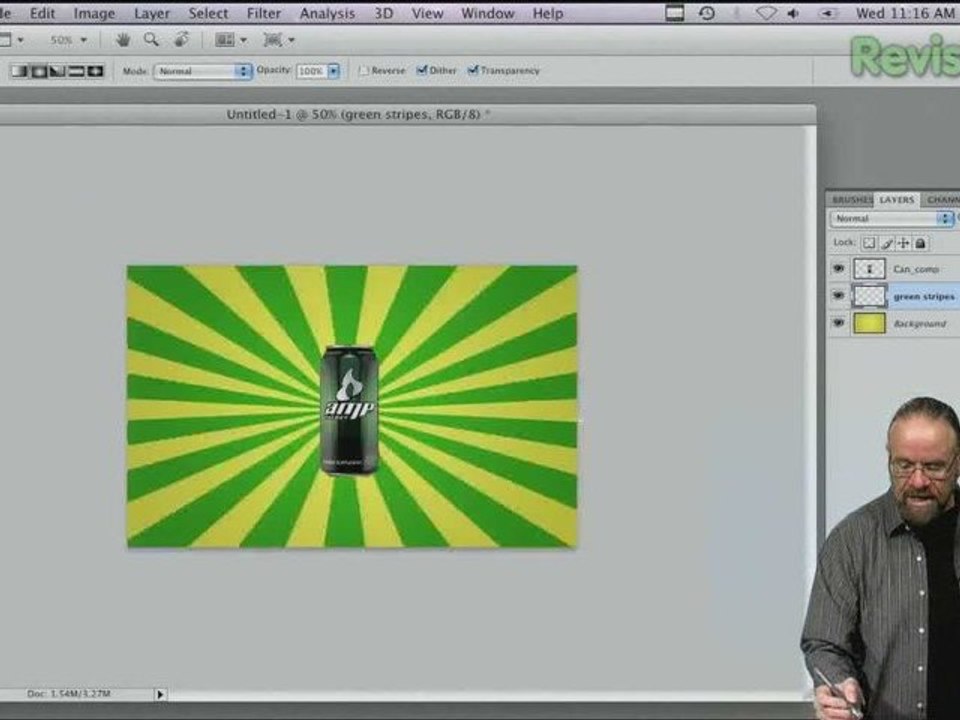Select the green stripes layer name
Viewport: 960px width, 720px height.
(924, 296)
